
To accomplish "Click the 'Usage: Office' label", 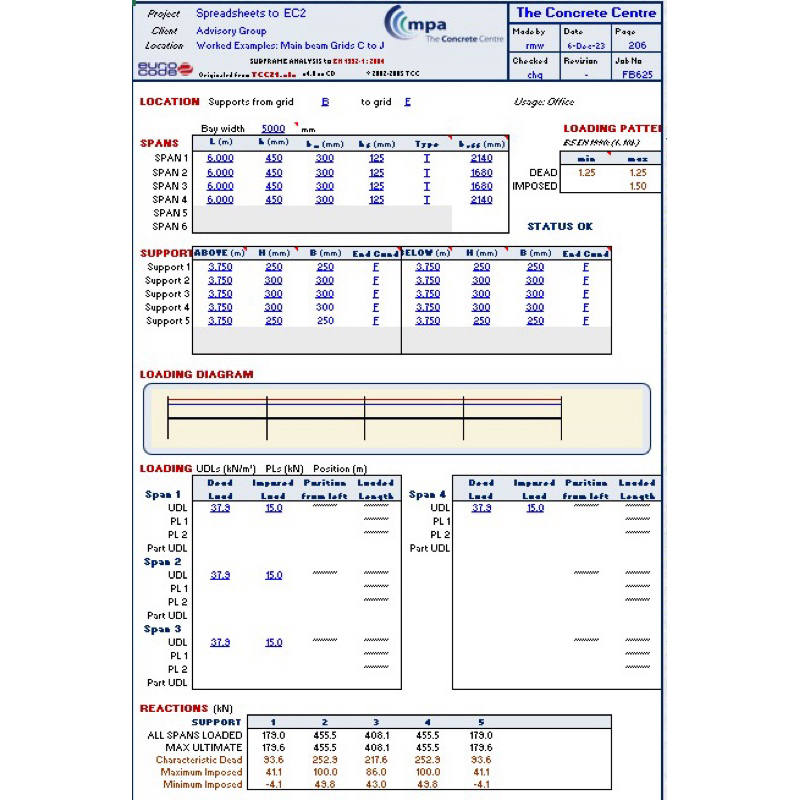I will click(x=543, y=102).
